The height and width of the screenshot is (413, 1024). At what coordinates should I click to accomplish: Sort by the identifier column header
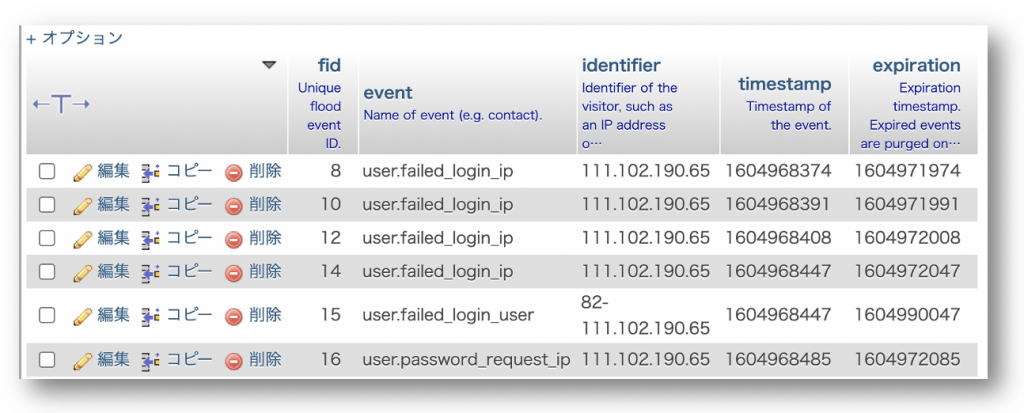[621, 65]
